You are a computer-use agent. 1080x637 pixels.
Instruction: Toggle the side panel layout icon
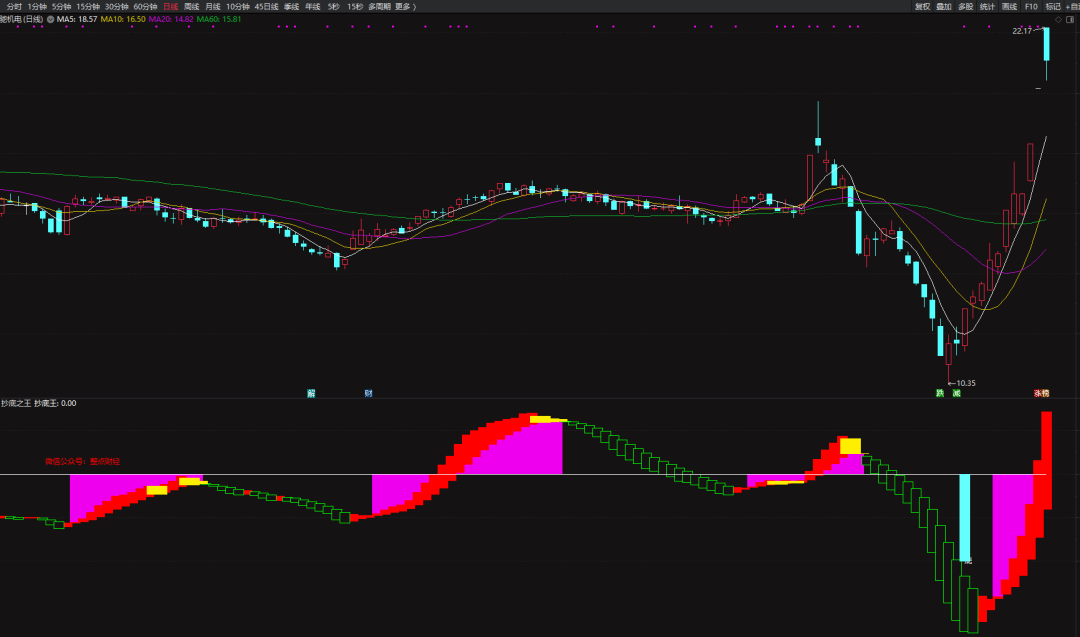1070,19
